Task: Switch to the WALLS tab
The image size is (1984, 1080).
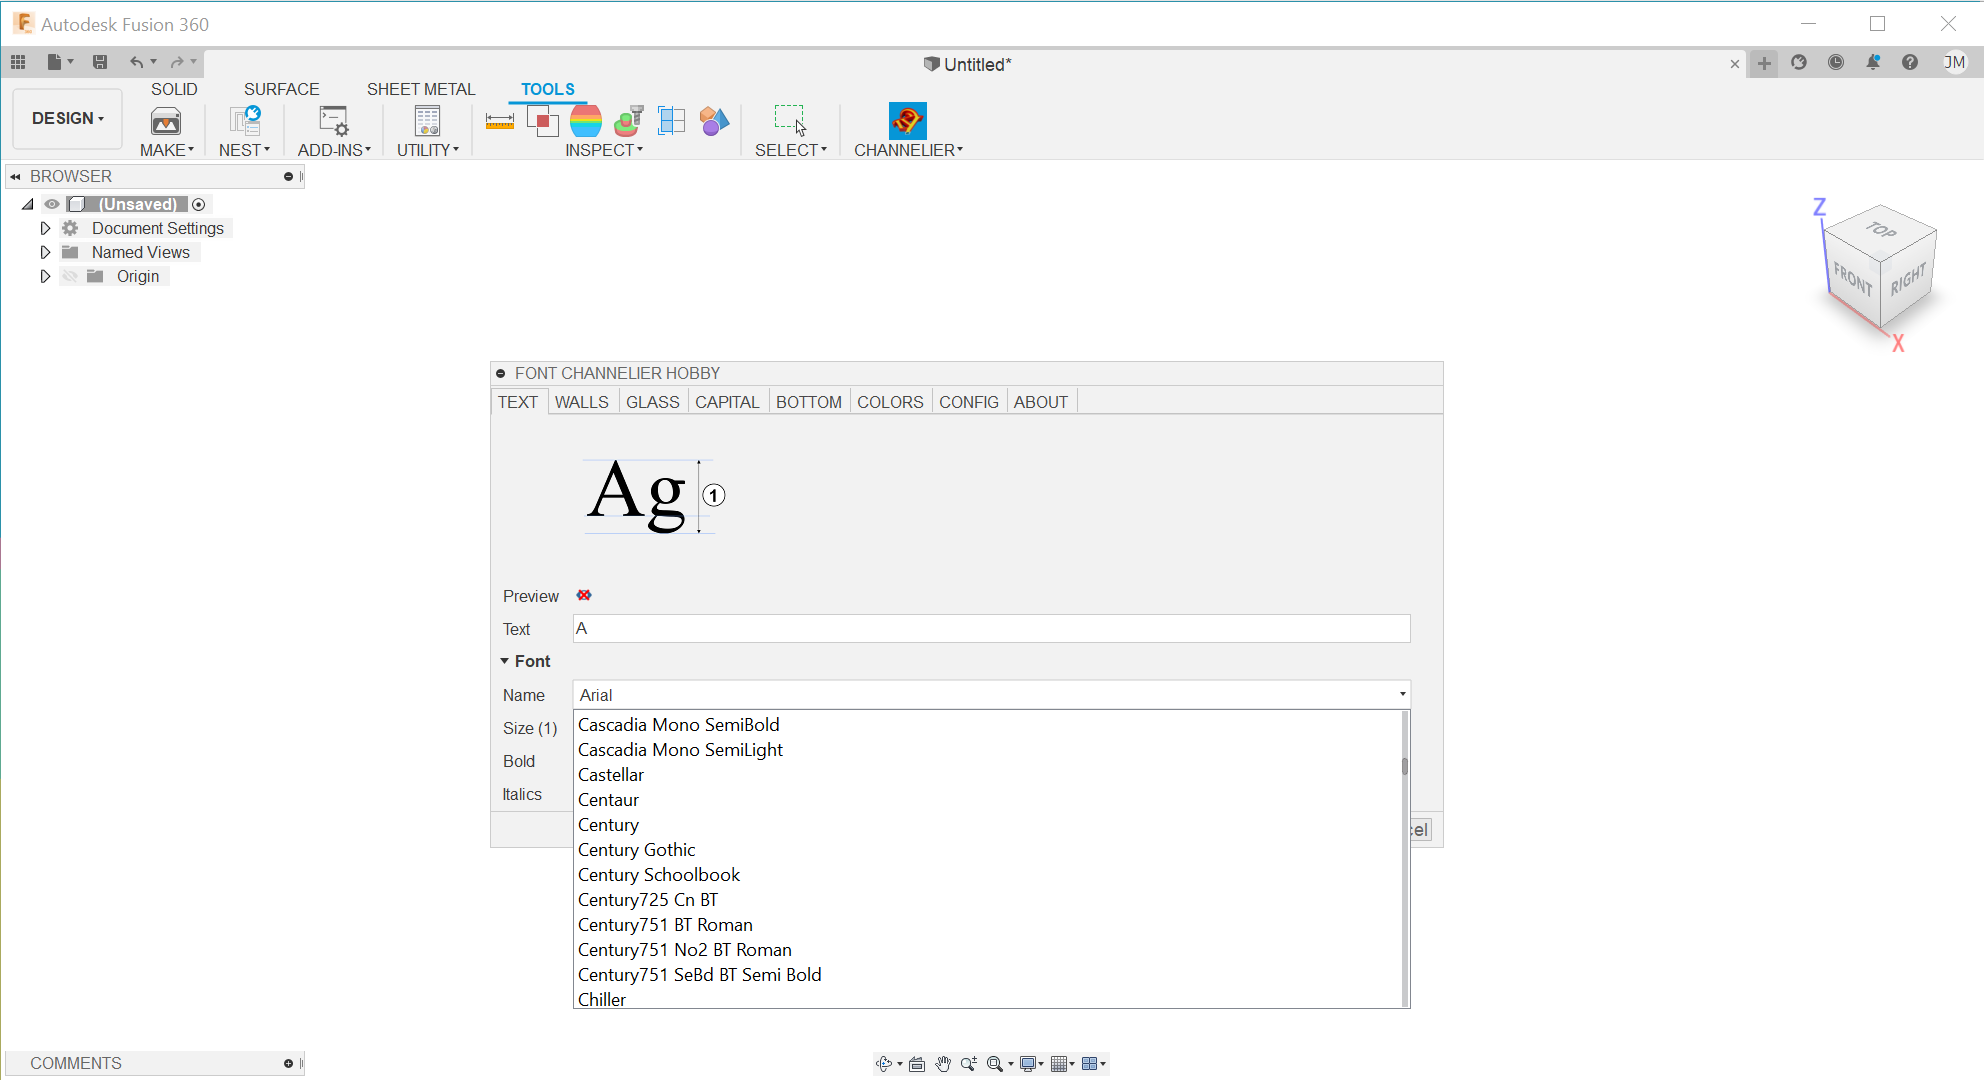Action: [x=581, y=402]
